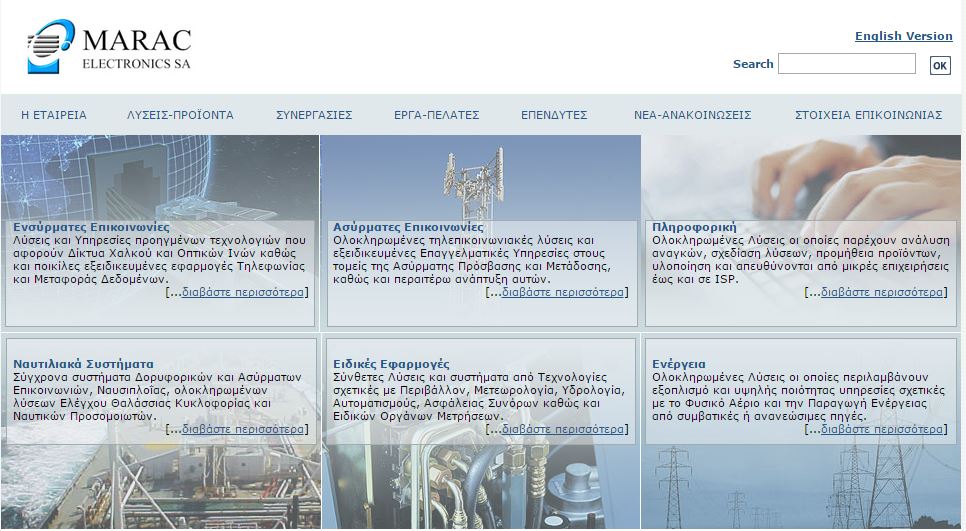Click the MARAC Electronics logo

coord(108,48)
